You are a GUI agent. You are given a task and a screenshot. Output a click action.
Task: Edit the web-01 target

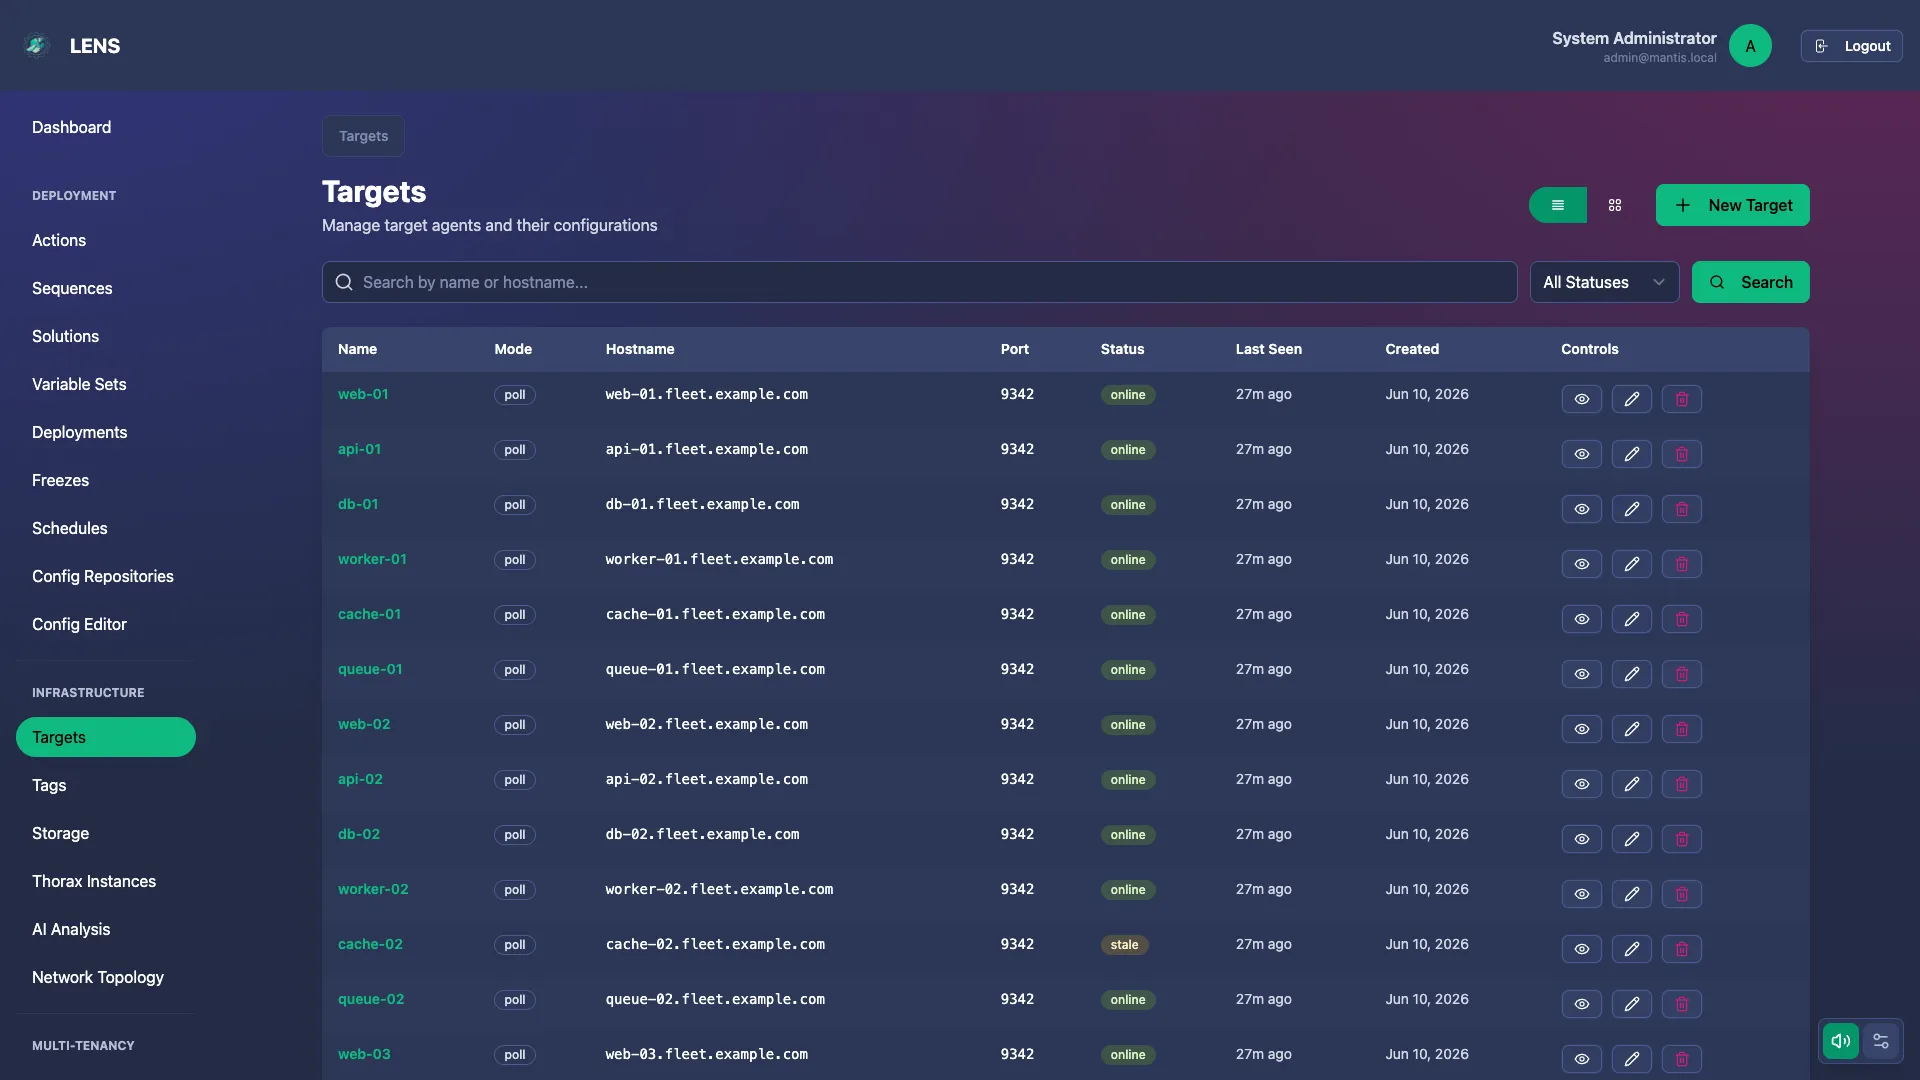pyautogui.click(x=1632, y=399)
